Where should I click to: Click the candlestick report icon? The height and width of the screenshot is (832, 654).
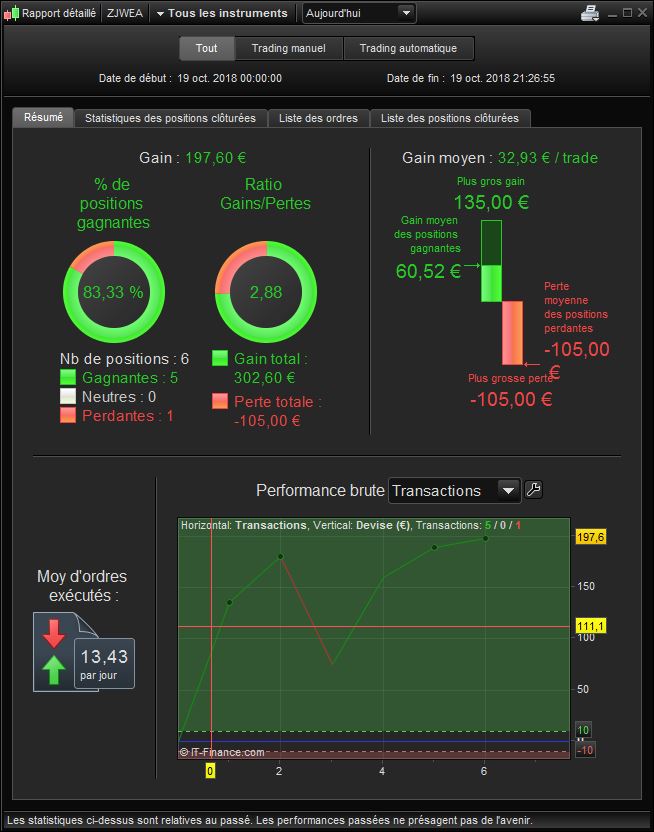pyautogui.click(x=11, y=13)
